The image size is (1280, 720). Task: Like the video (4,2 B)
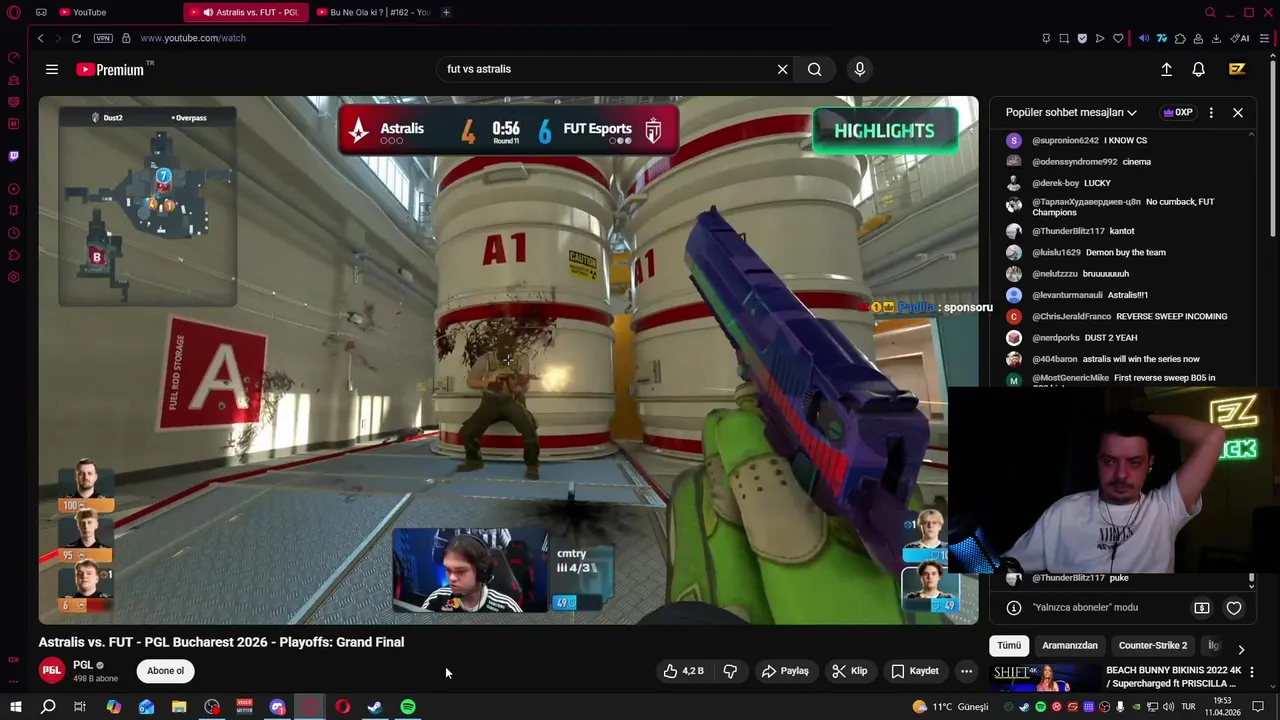click(683, 671)
